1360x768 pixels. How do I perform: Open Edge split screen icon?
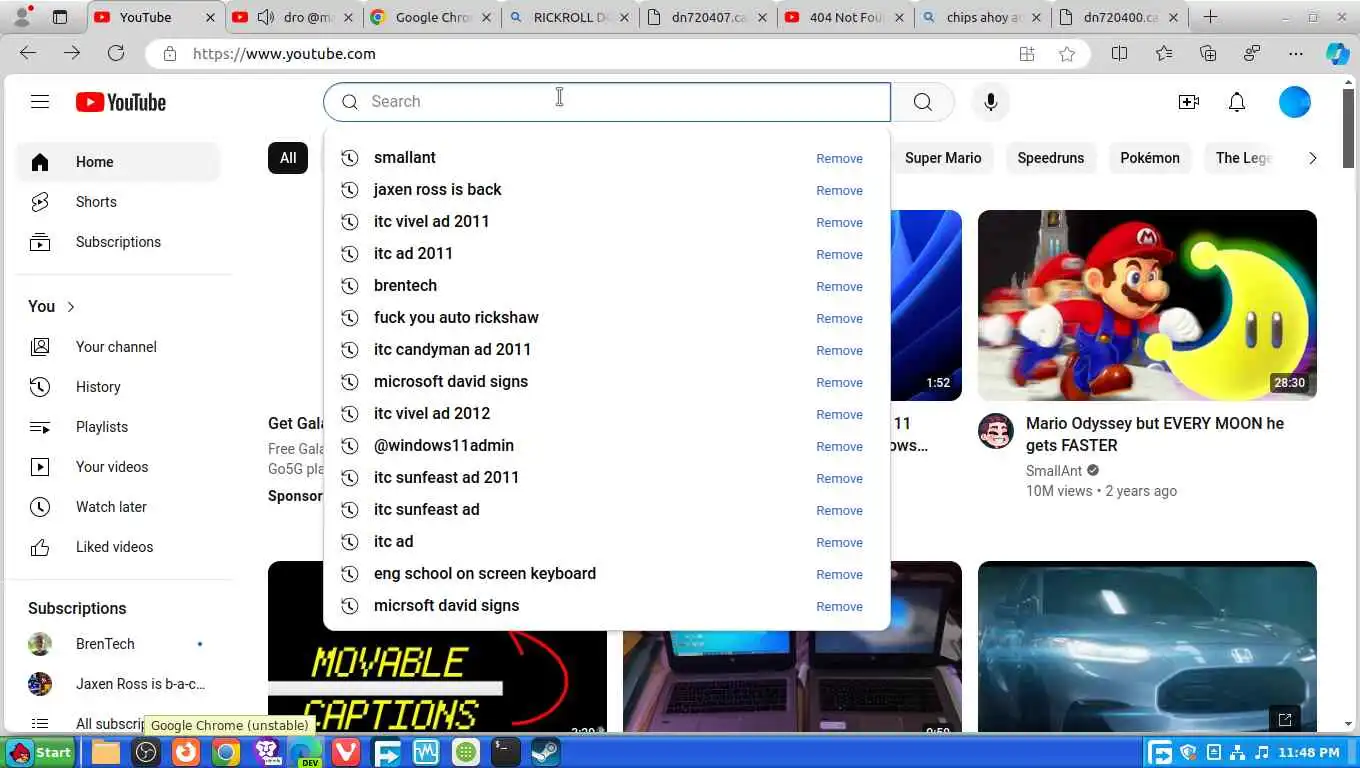tap(1119, 54)
